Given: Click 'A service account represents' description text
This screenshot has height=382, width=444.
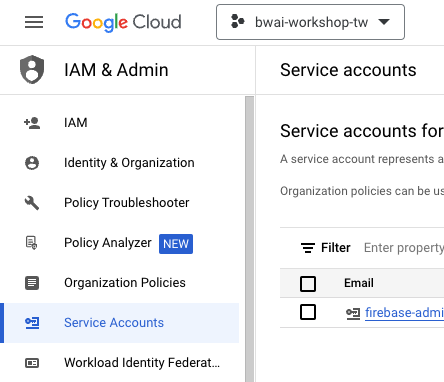Looking at the screenshot, I should [362, 159].
